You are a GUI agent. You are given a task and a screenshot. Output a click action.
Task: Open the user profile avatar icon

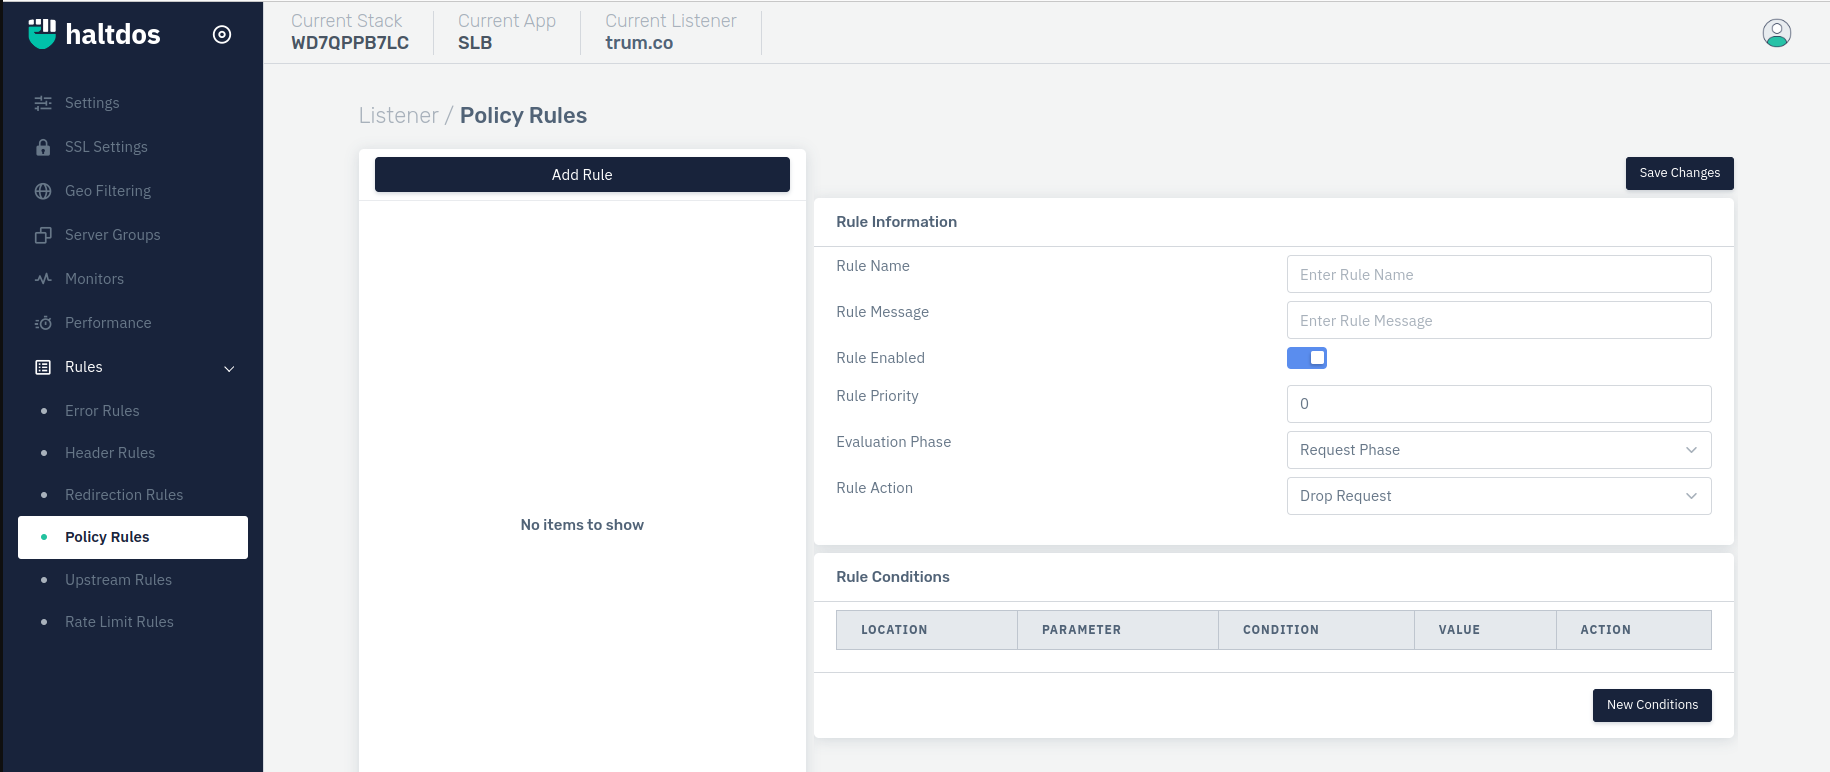point(1777,33)
